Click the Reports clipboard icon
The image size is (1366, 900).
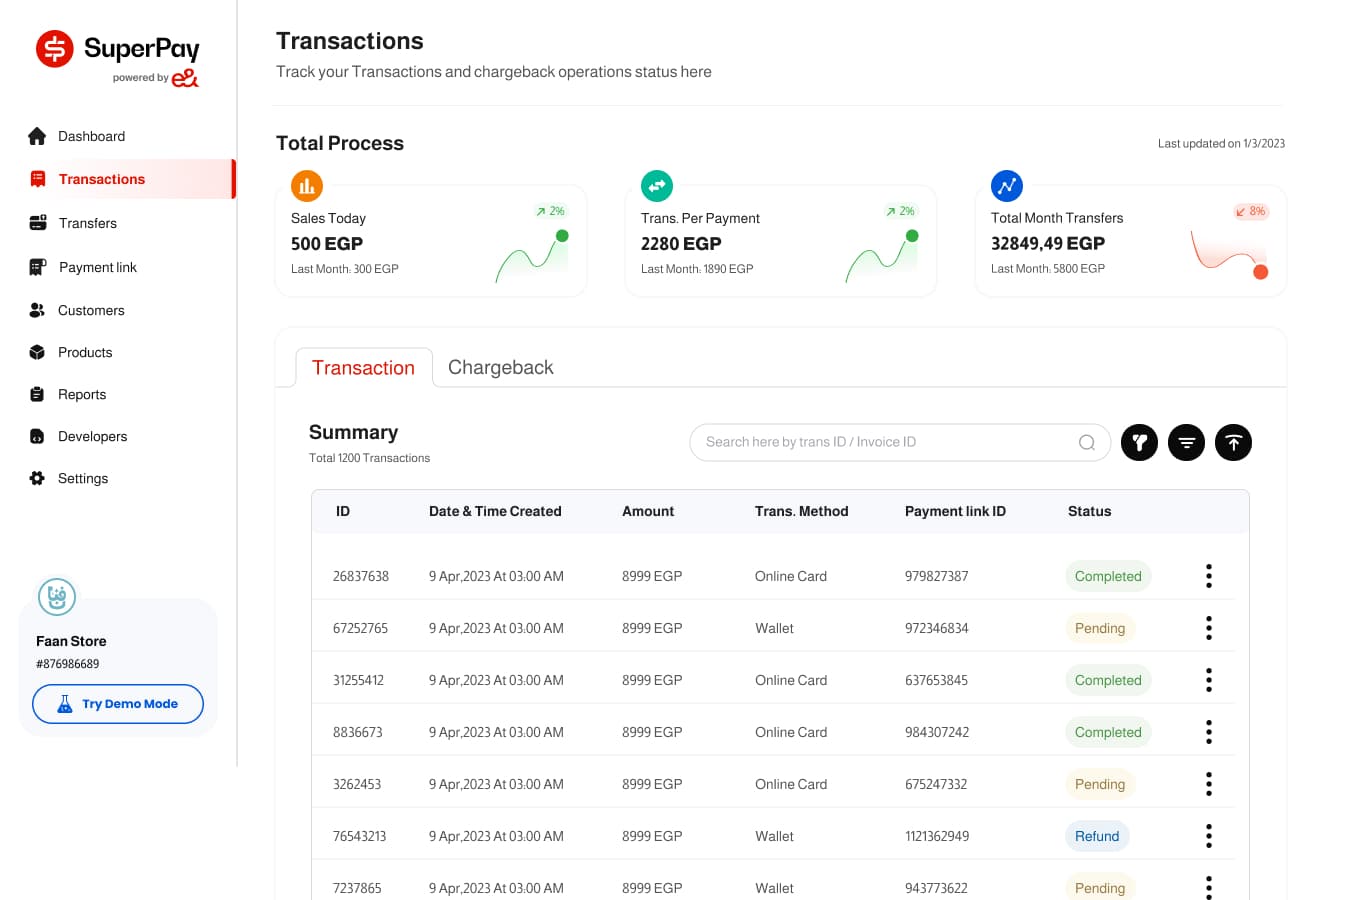(37, 394)
